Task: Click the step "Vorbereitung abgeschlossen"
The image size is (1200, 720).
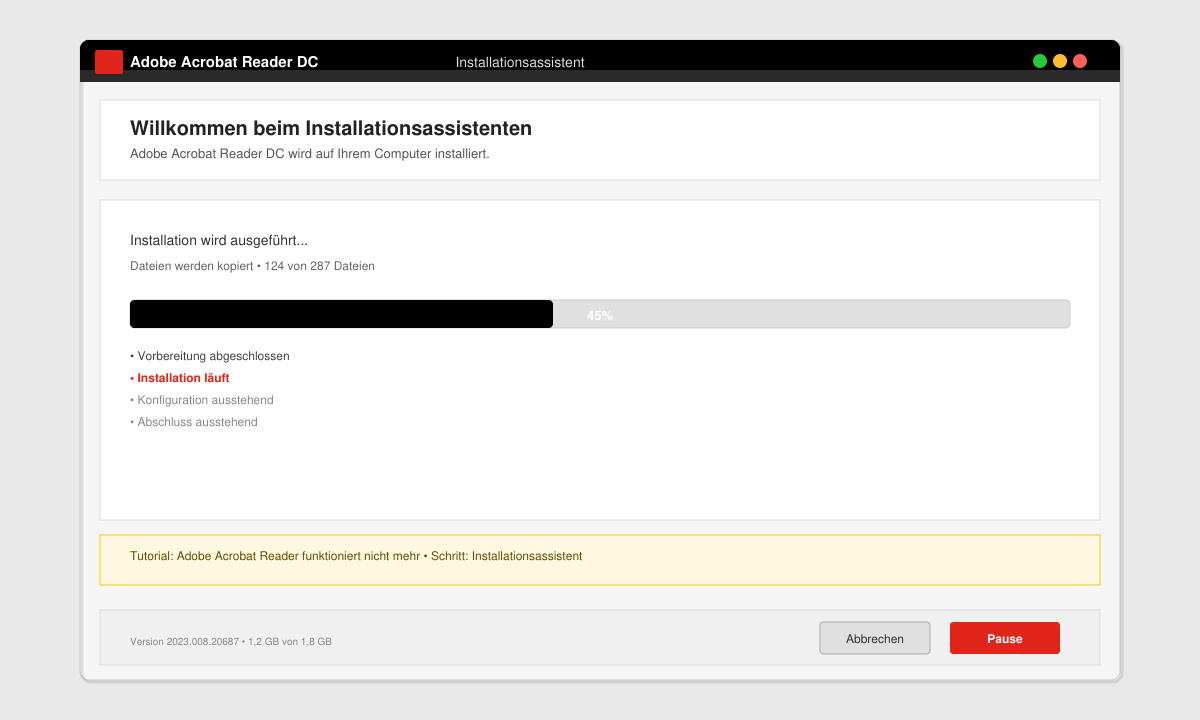Action: click(x=210, y=356)
